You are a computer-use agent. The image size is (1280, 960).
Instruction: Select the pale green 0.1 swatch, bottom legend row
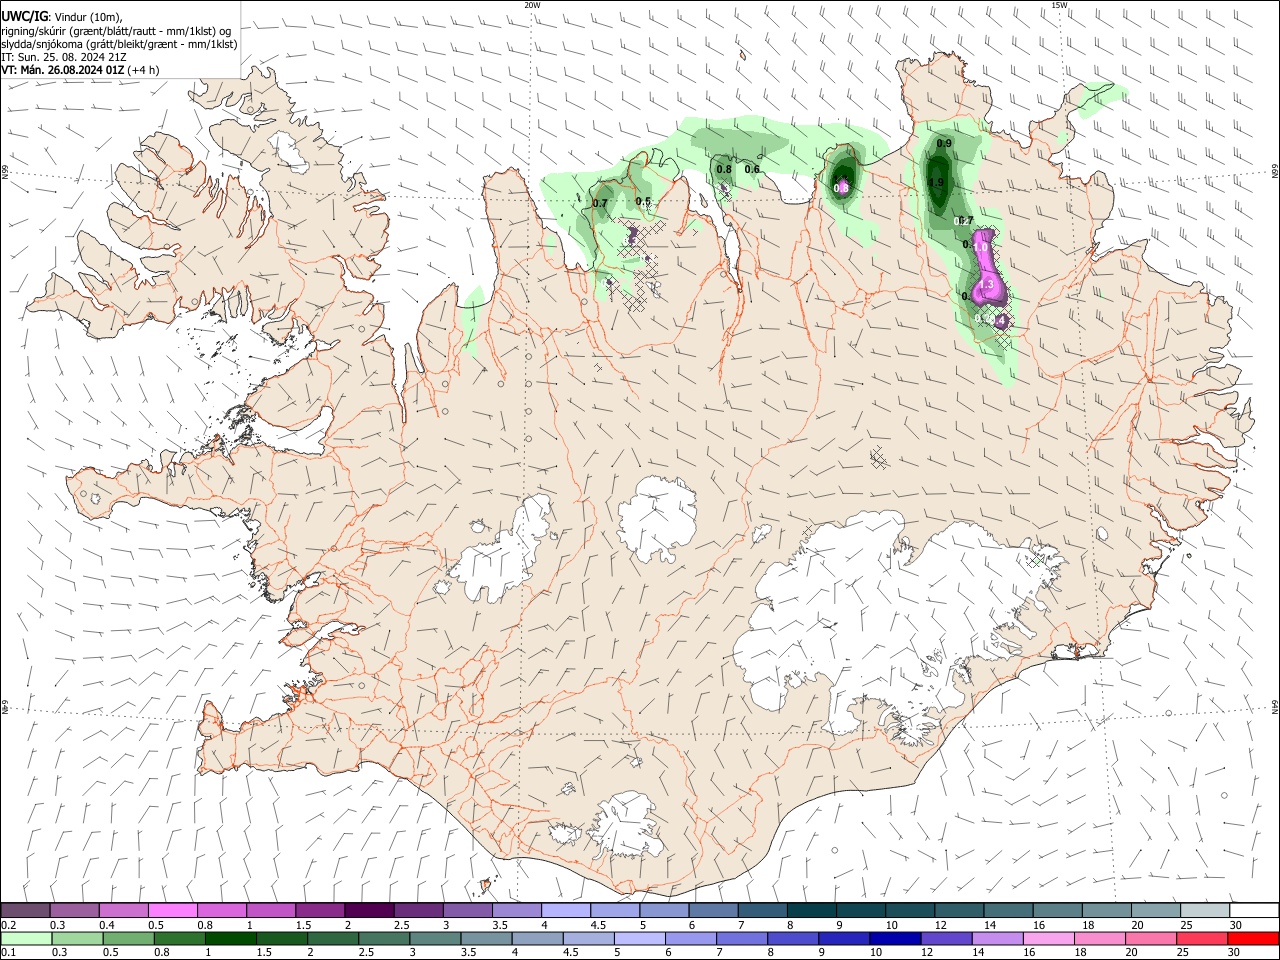[x=26, y=938]
